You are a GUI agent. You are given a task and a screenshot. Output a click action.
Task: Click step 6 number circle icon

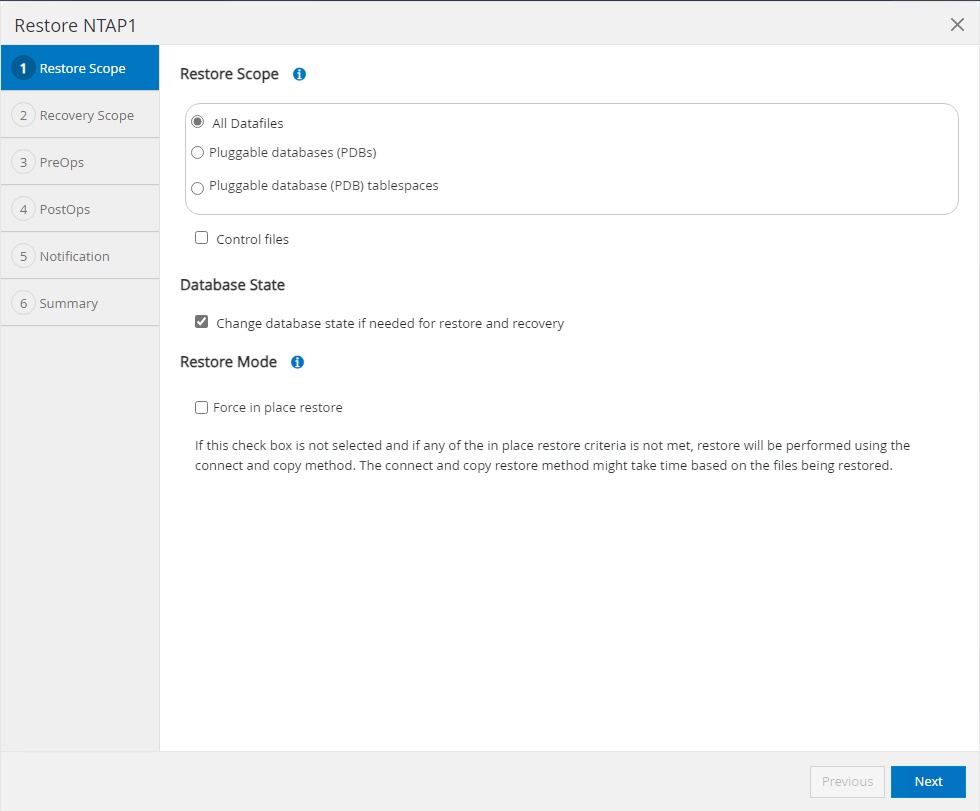23,303
